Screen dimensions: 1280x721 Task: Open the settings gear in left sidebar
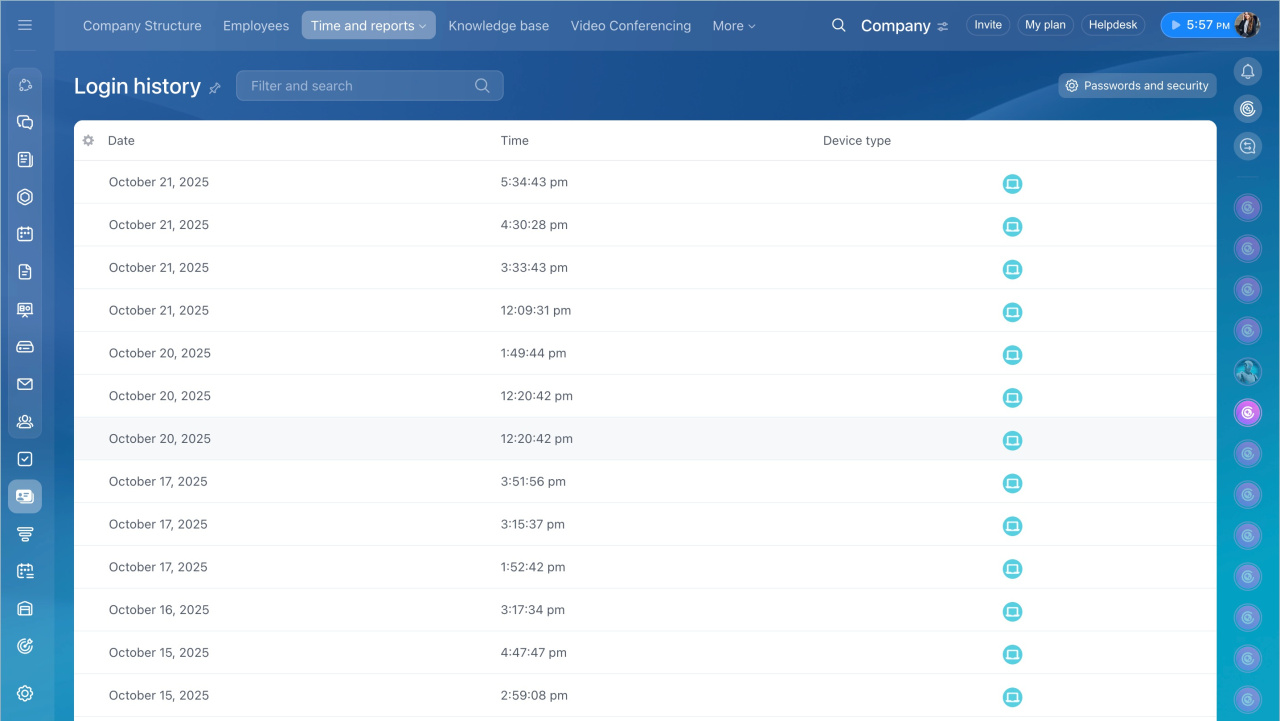[x=25, y=693]
